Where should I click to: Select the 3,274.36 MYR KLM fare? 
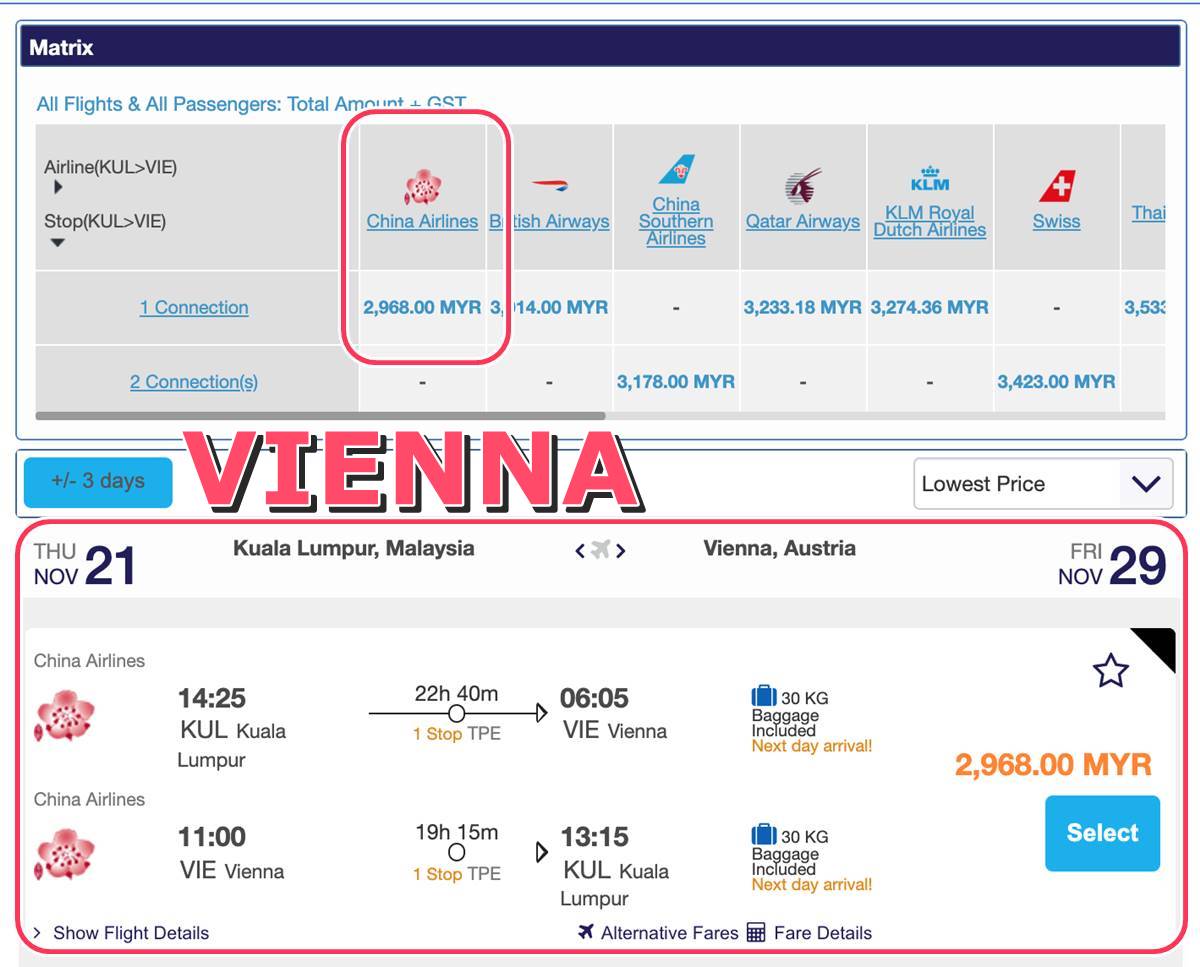[930, 307]
